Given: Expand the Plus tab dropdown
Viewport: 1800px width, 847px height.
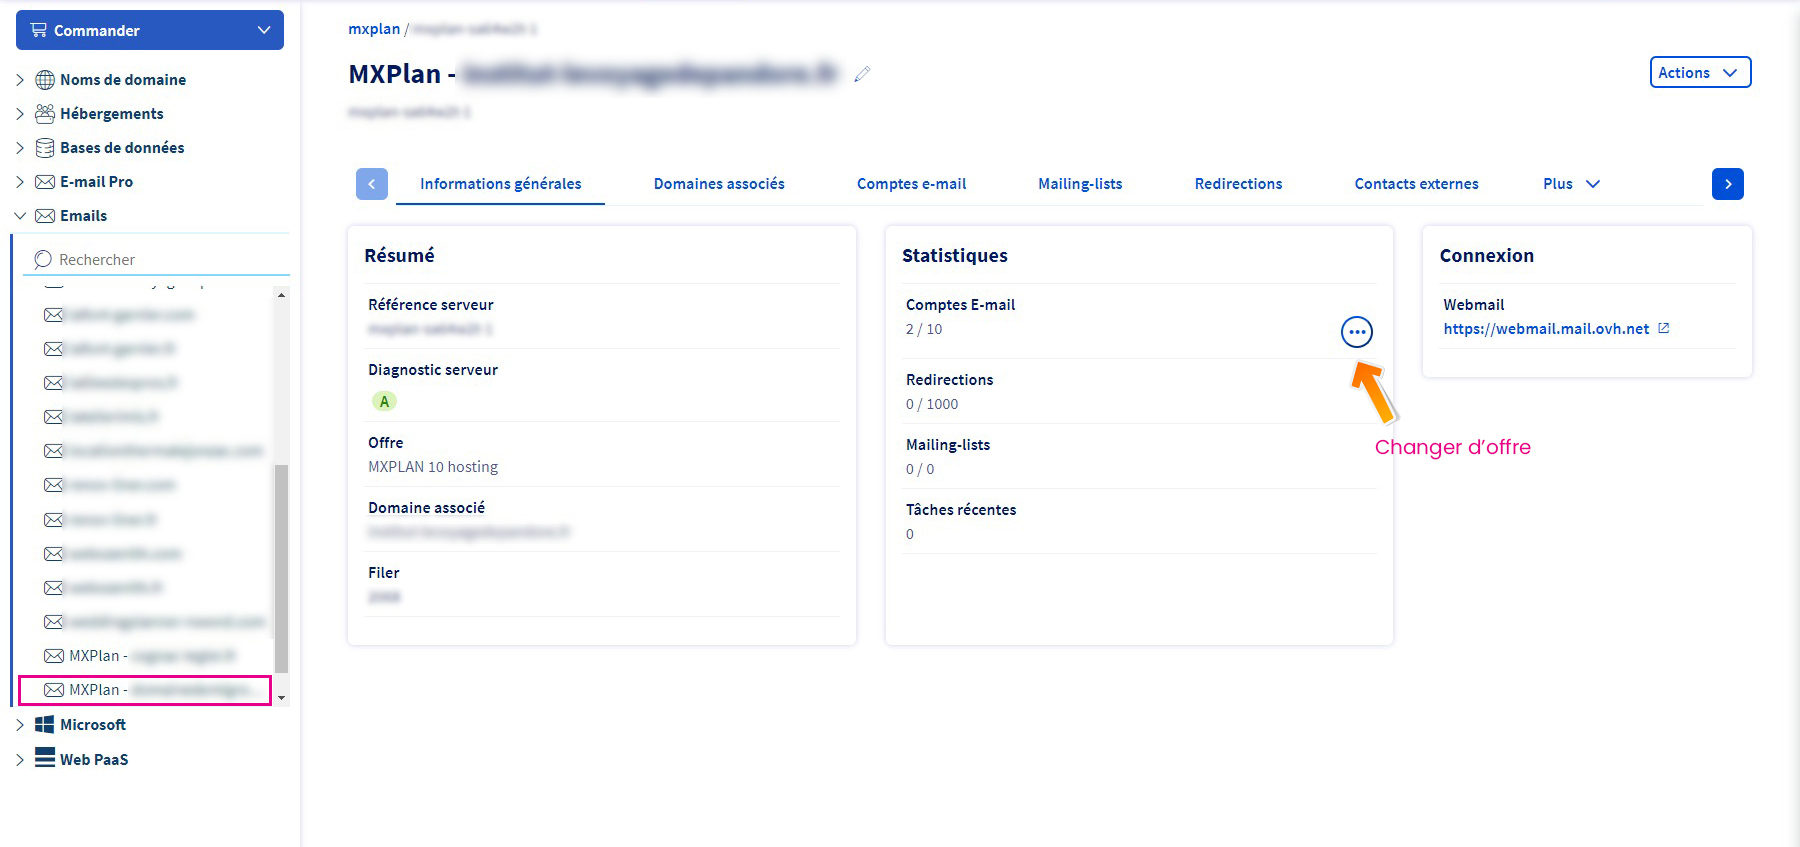Looking at the screenshot, I should pos(1571,184).
